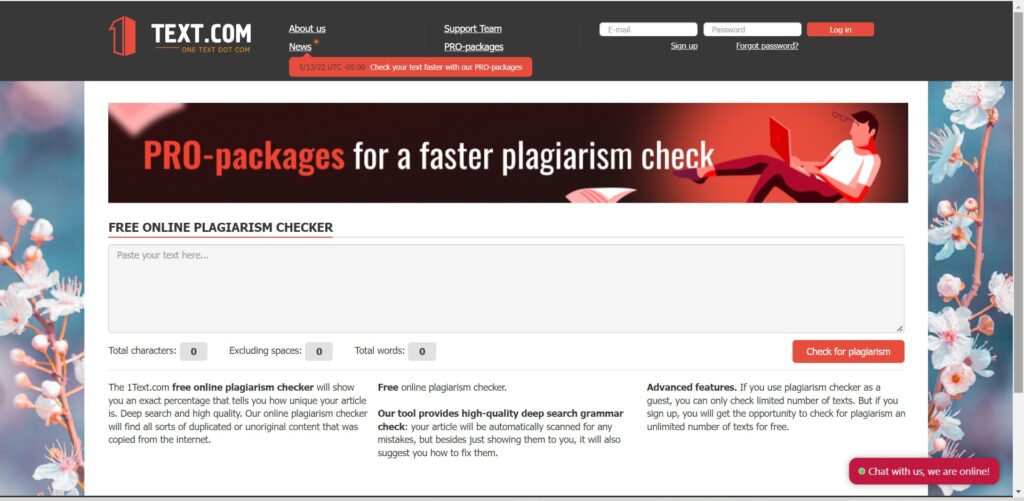Click the Log in button
The width and height of the screenshot is (1024, 501).
click(840, 29)
